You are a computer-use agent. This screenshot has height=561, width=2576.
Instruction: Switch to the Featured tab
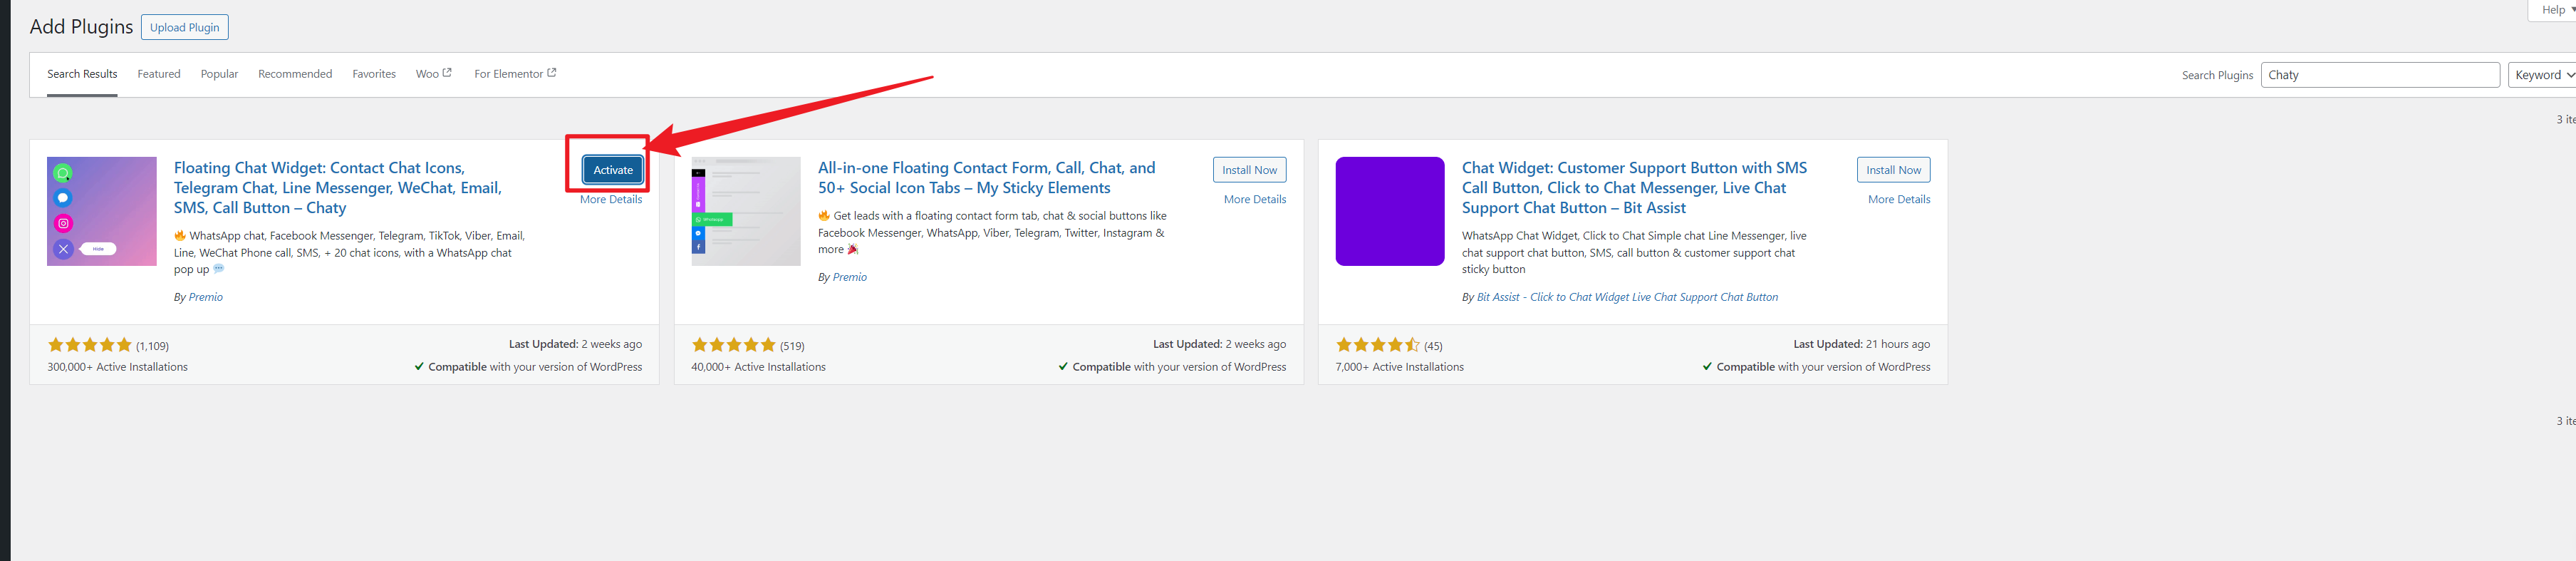(159, 74)
